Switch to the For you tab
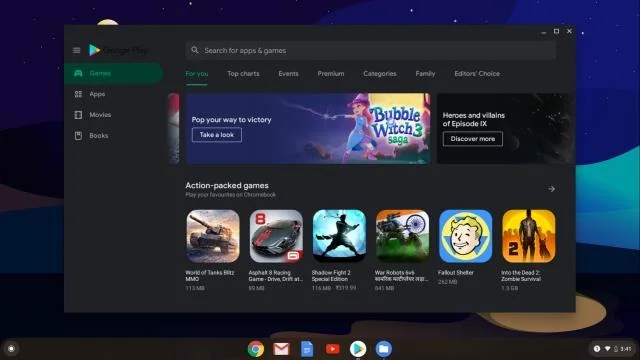This screenshot has height=360, width=640. click(197, 73)
